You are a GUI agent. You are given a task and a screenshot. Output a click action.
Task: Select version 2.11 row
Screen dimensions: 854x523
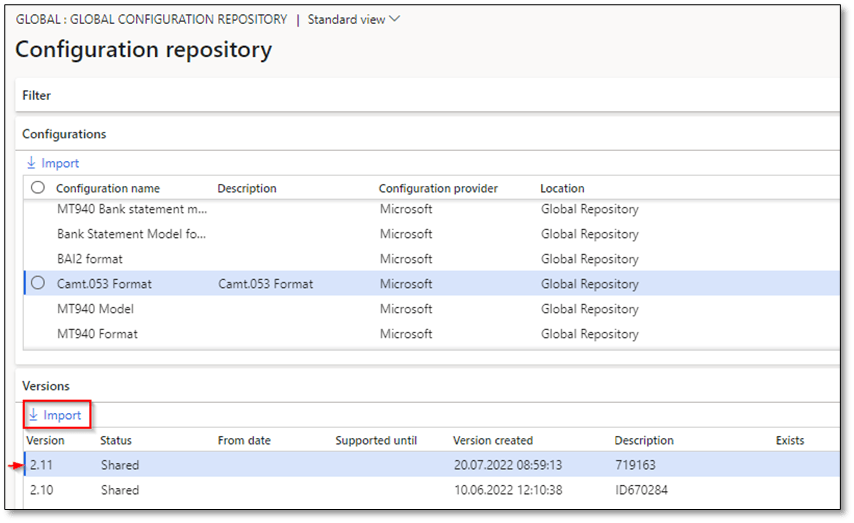42,465
